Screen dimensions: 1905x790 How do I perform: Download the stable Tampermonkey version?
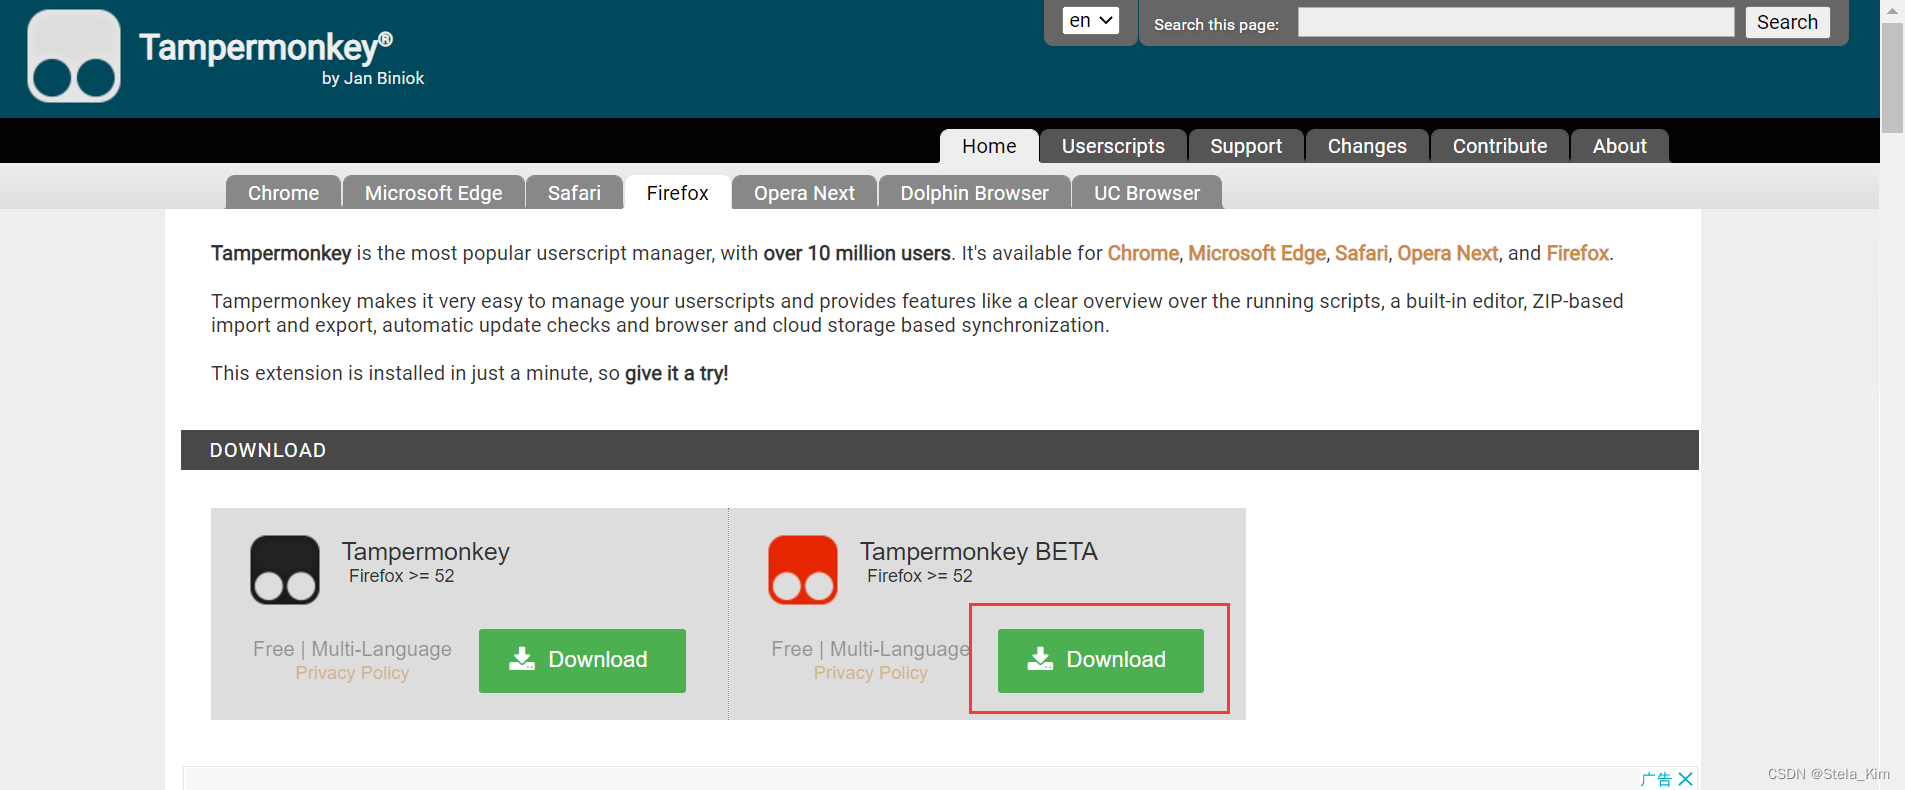582,660
